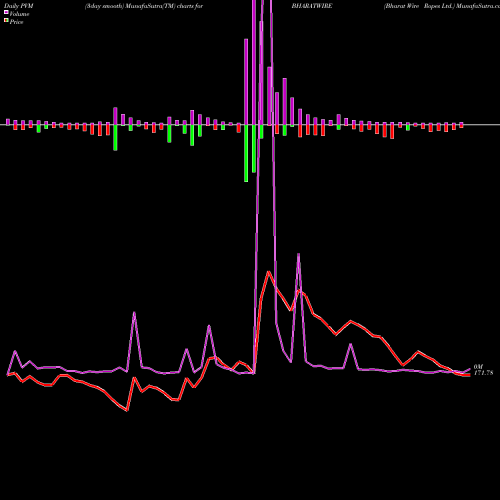The width and height of the screenshot is (500, 500).
Task: Click the '0M' volume value label
Action: pos(478,367)
